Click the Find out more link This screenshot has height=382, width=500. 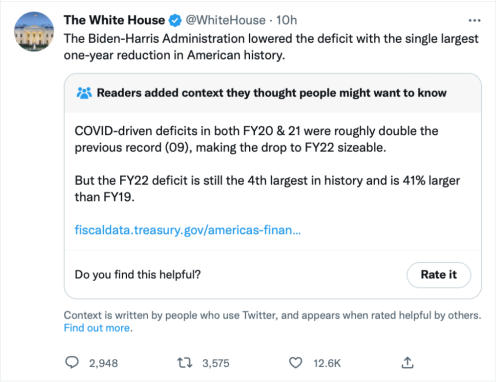[x=98, y=328]
